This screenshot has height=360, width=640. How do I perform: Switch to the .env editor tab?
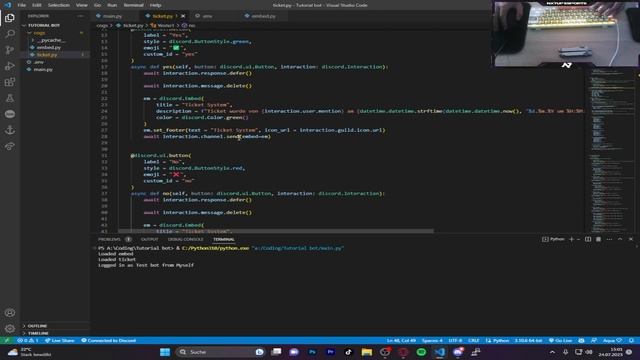click(x=208, y=16)
